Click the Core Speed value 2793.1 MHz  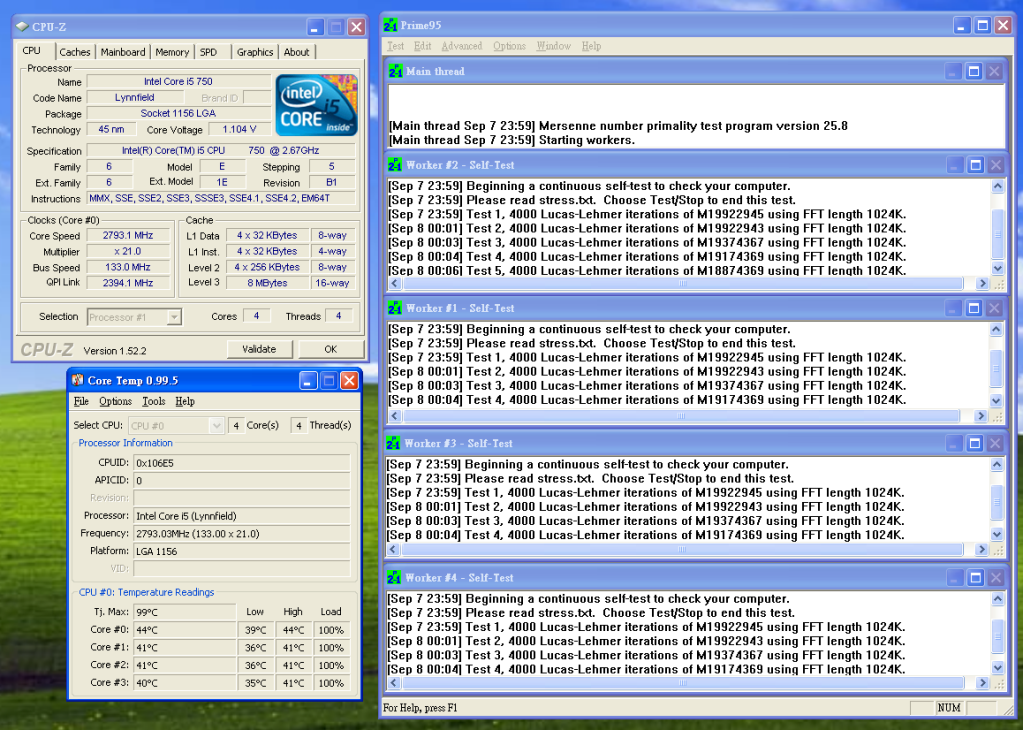[128, 236]
